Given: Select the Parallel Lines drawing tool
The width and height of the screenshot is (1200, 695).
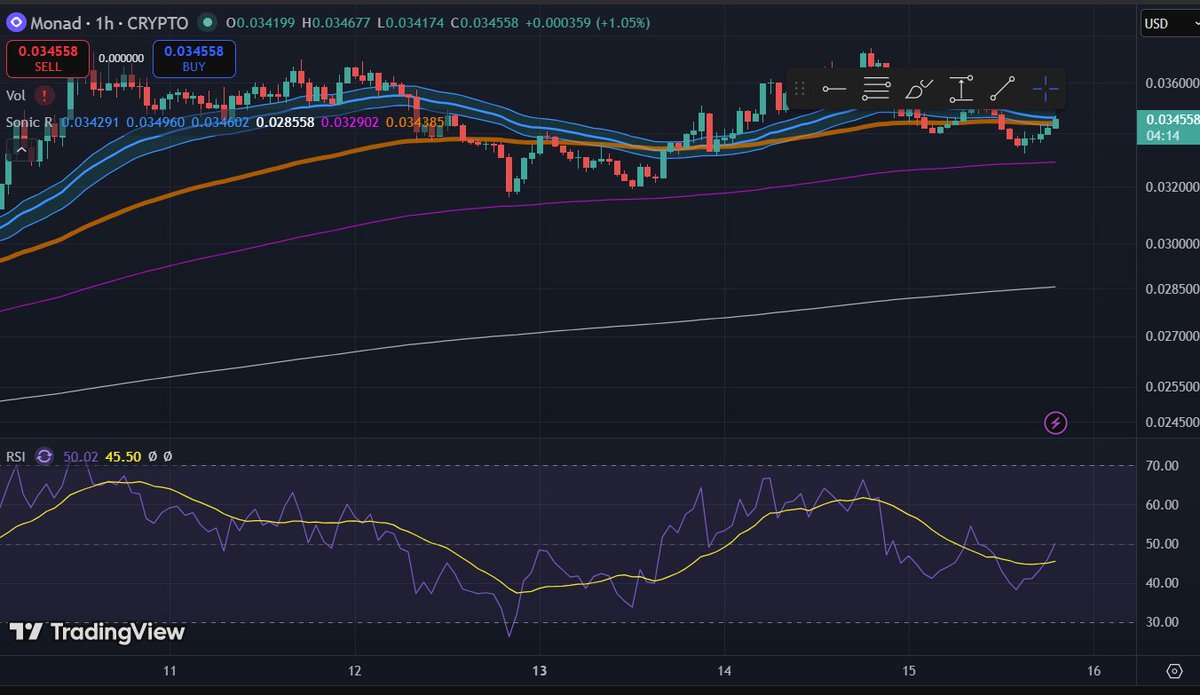Looking at the screenshot, I should (x=876, y=88).
